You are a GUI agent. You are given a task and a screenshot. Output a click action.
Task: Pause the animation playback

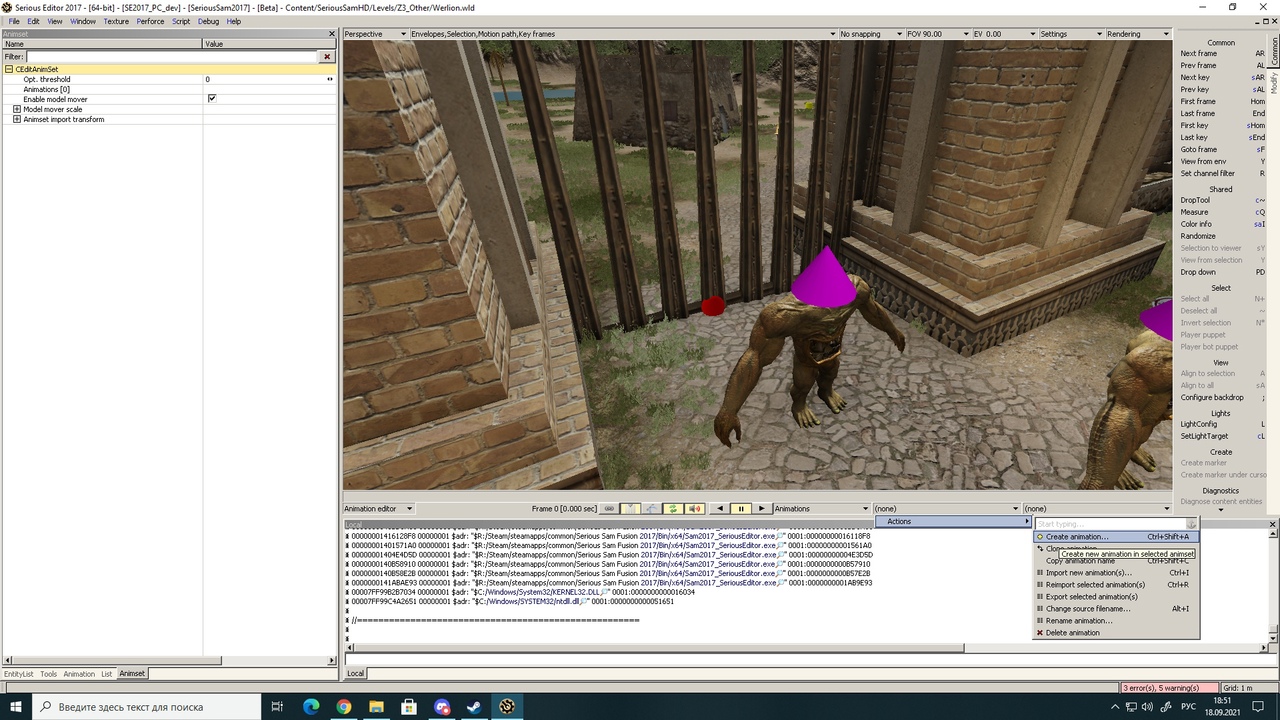coord(741,509)
